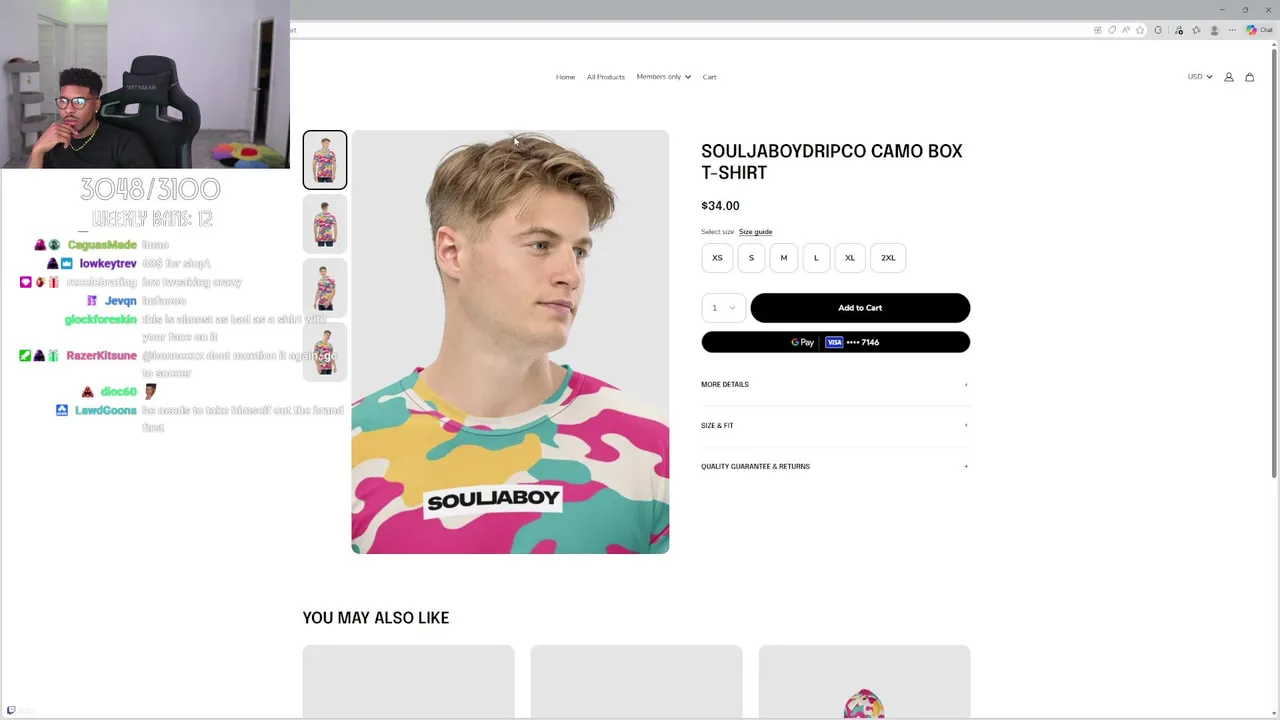Select size M

[784, 258]
